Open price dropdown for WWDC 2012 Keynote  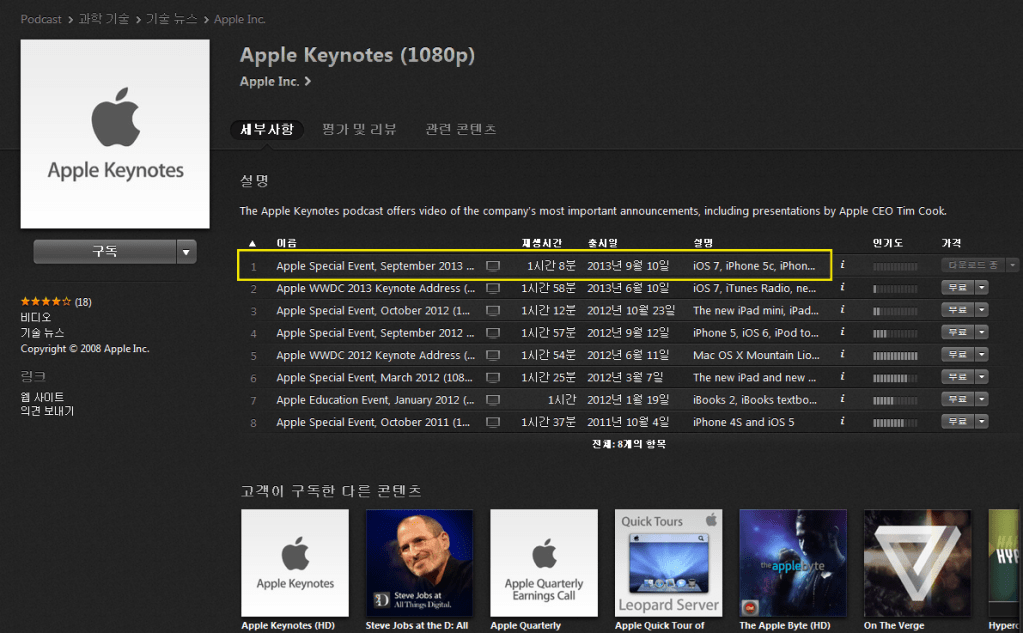(981, 354)
